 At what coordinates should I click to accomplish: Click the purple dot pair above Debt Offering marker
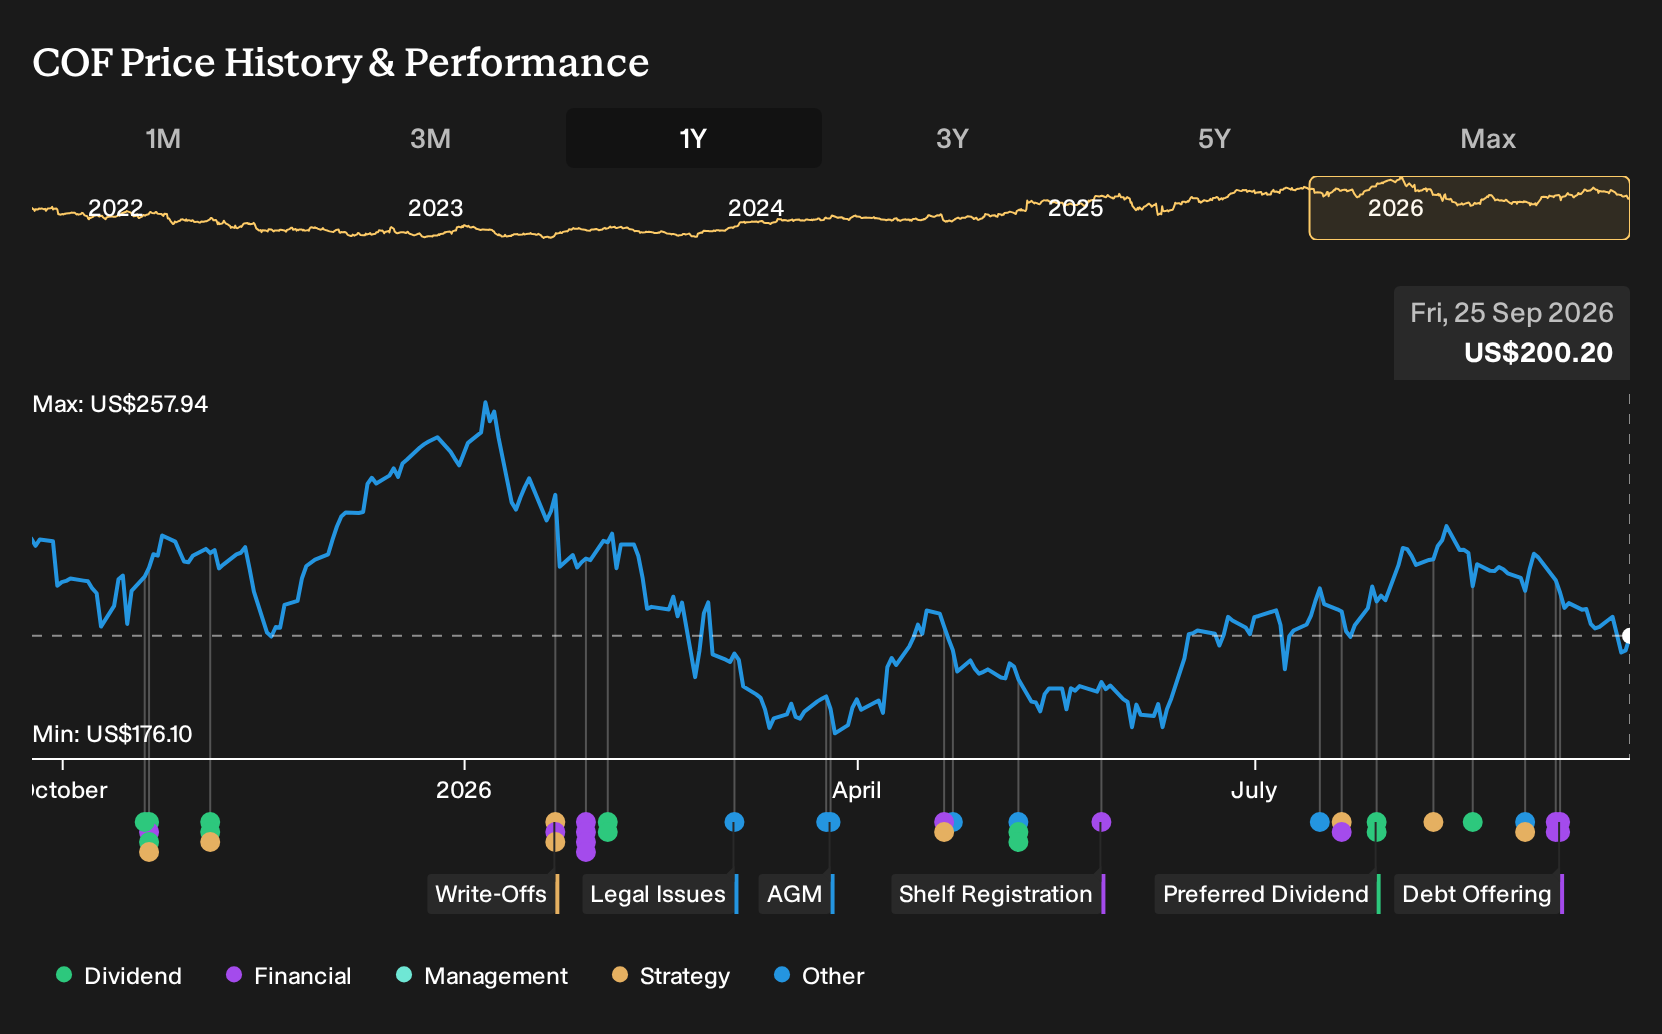click(x=1558, y=827)
